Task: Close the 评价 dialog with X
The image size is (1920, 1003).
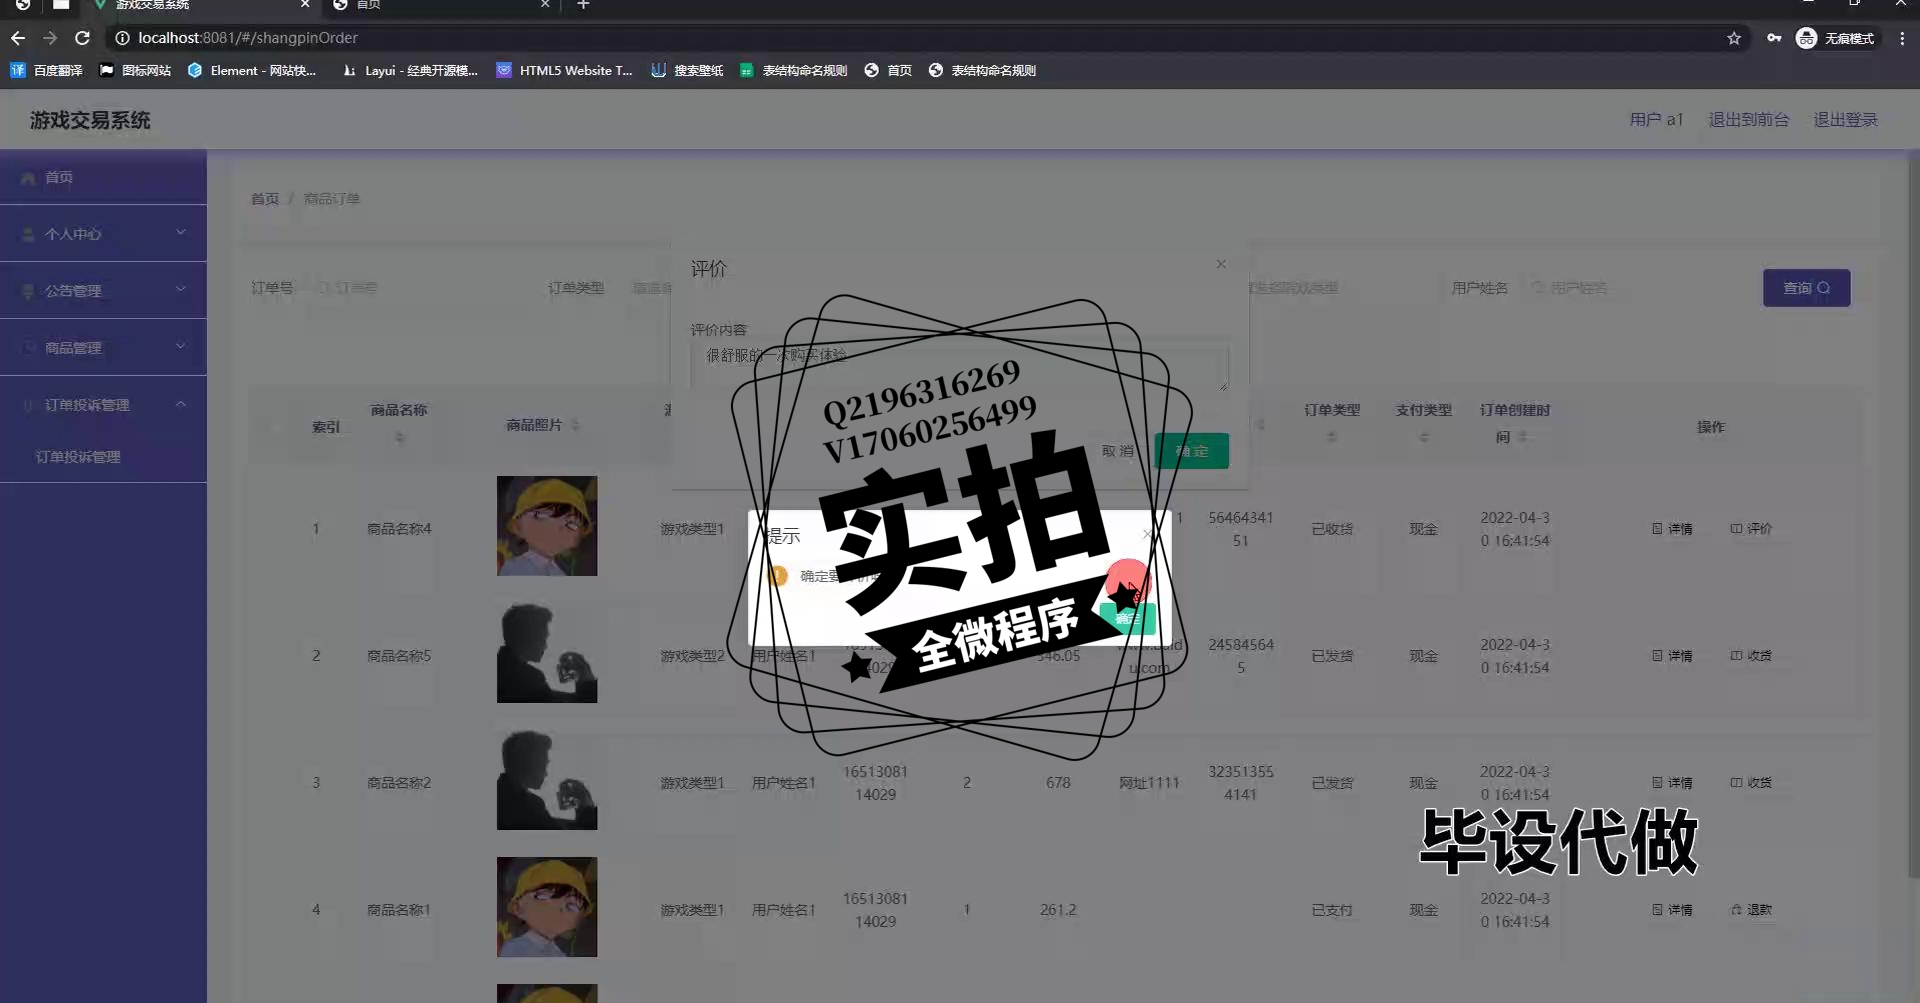Action: tap(1221, 264)
